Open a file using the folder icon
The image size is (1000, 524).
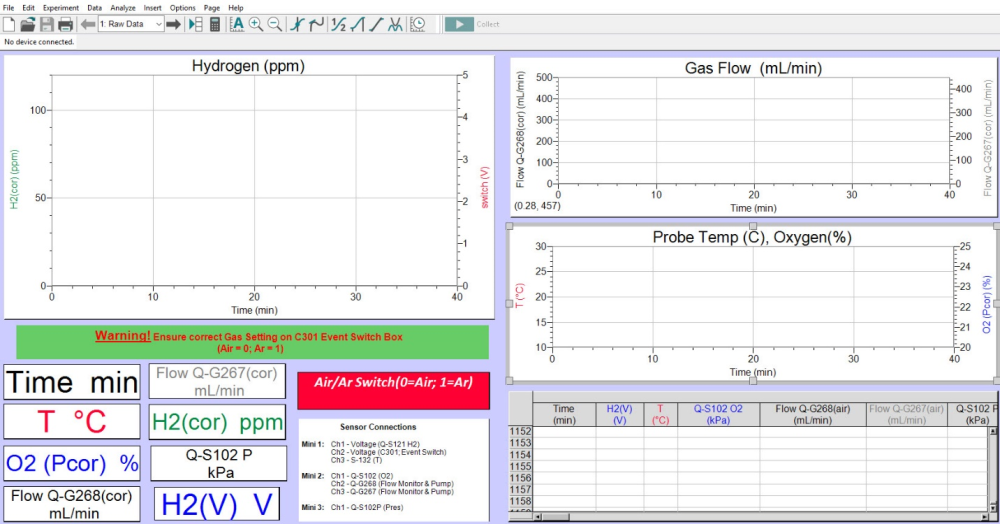[27, 24]
